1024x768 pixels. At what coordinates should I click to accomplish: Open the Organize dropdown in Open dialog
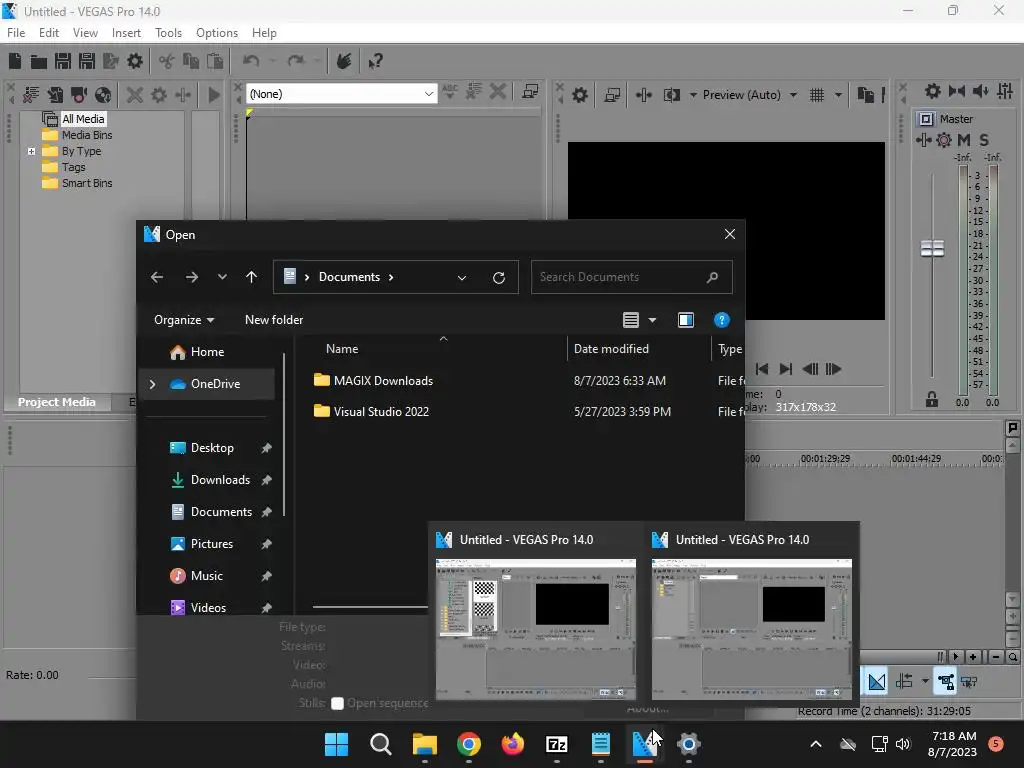pos(184,320)
